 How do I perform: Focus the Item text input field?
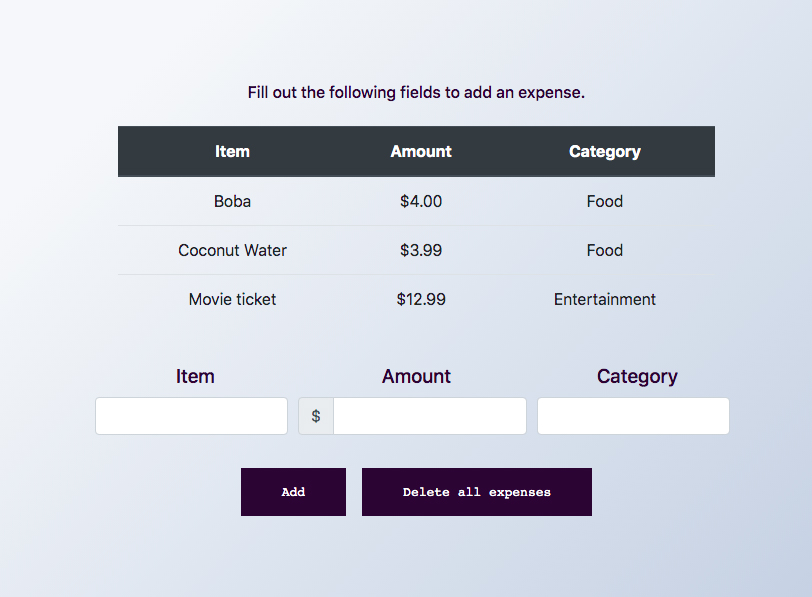[x=191, y=416]
